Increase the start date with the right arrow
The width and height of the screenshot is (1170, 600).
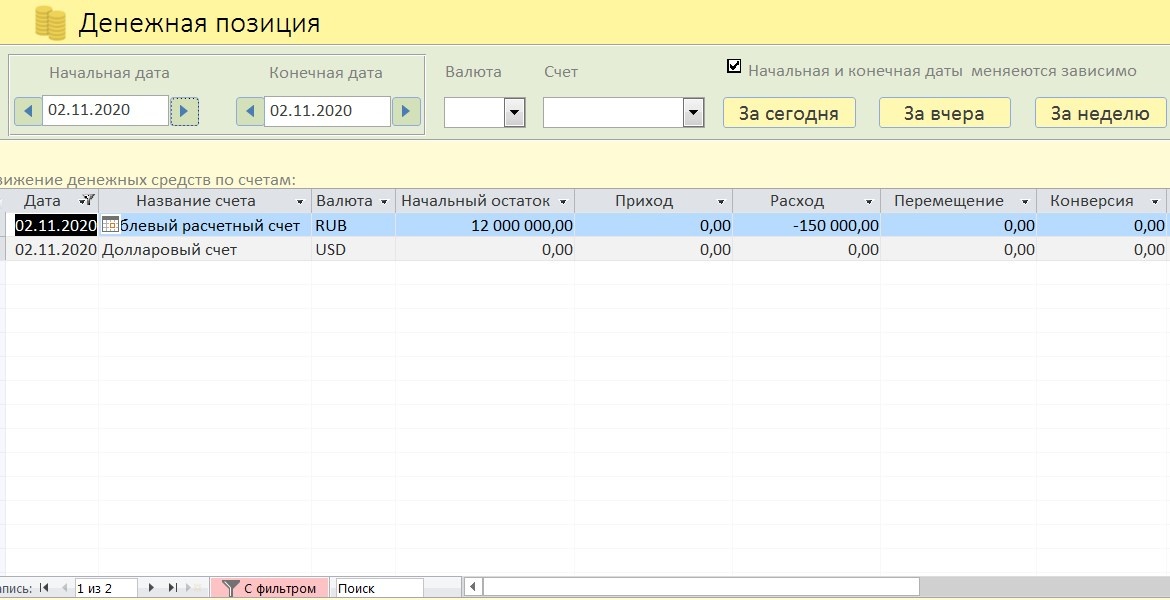[184, 111]
